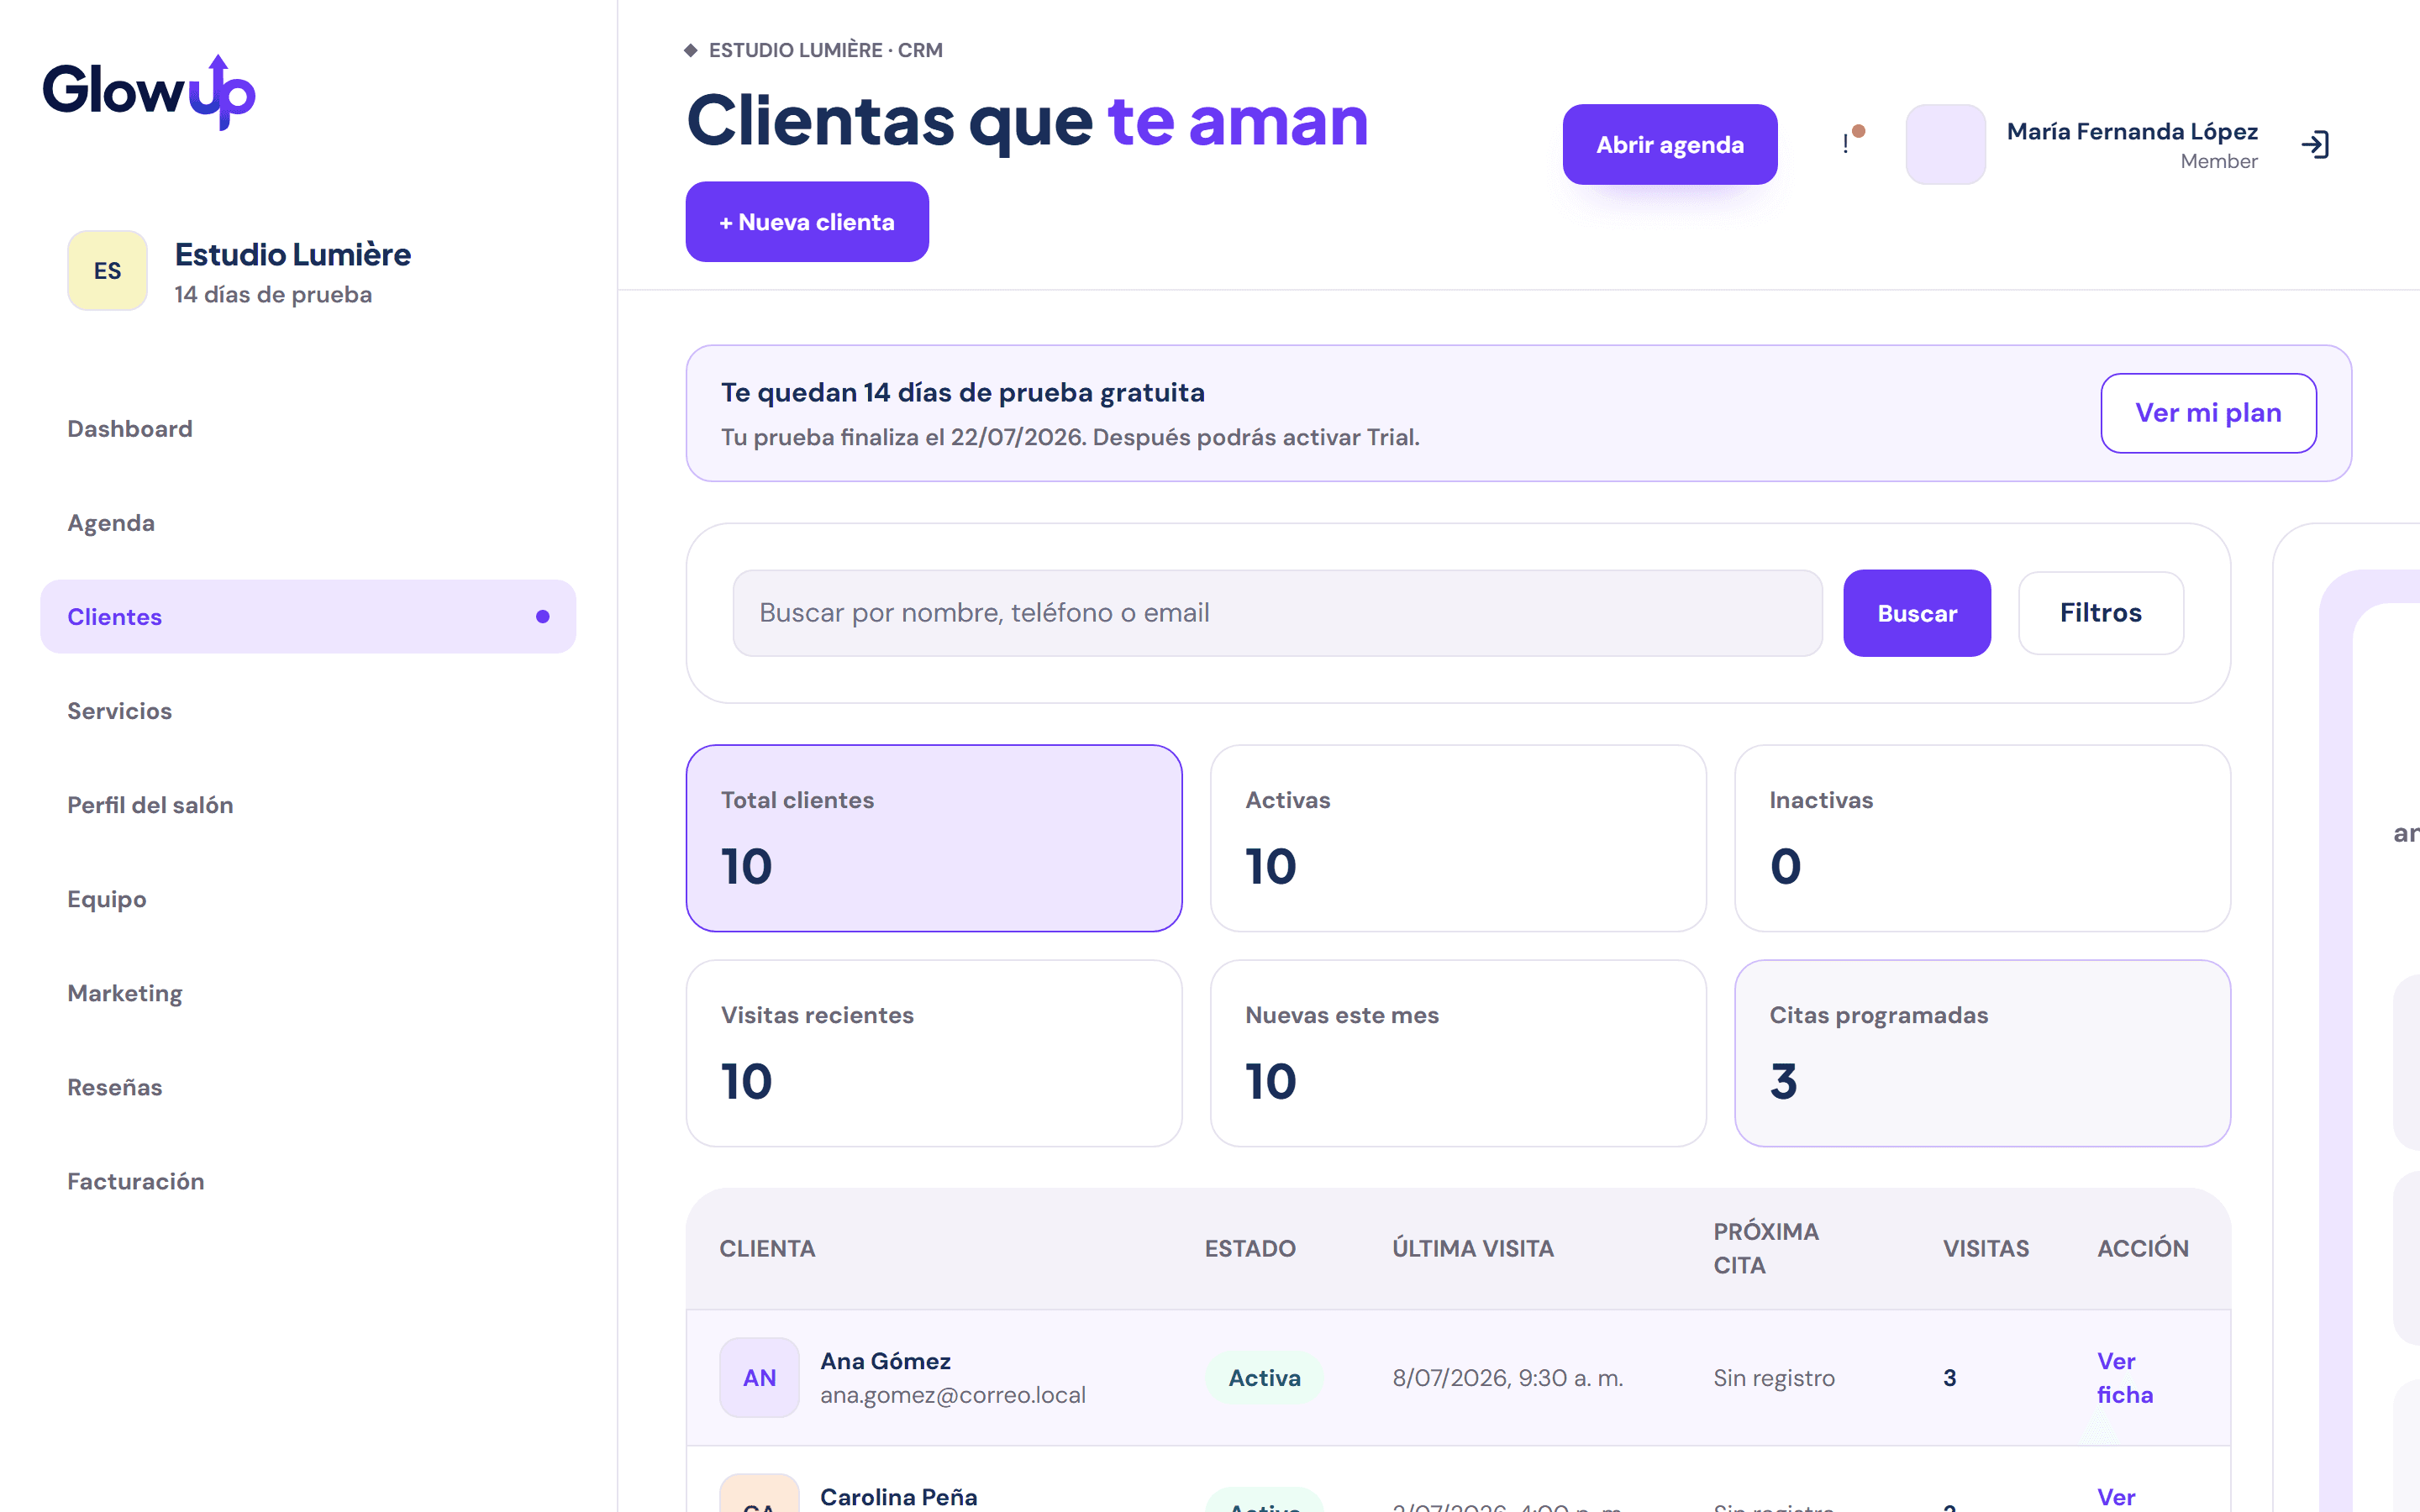
Task: Select the Nuevas este mes card
Action: click(1458, 1053)
